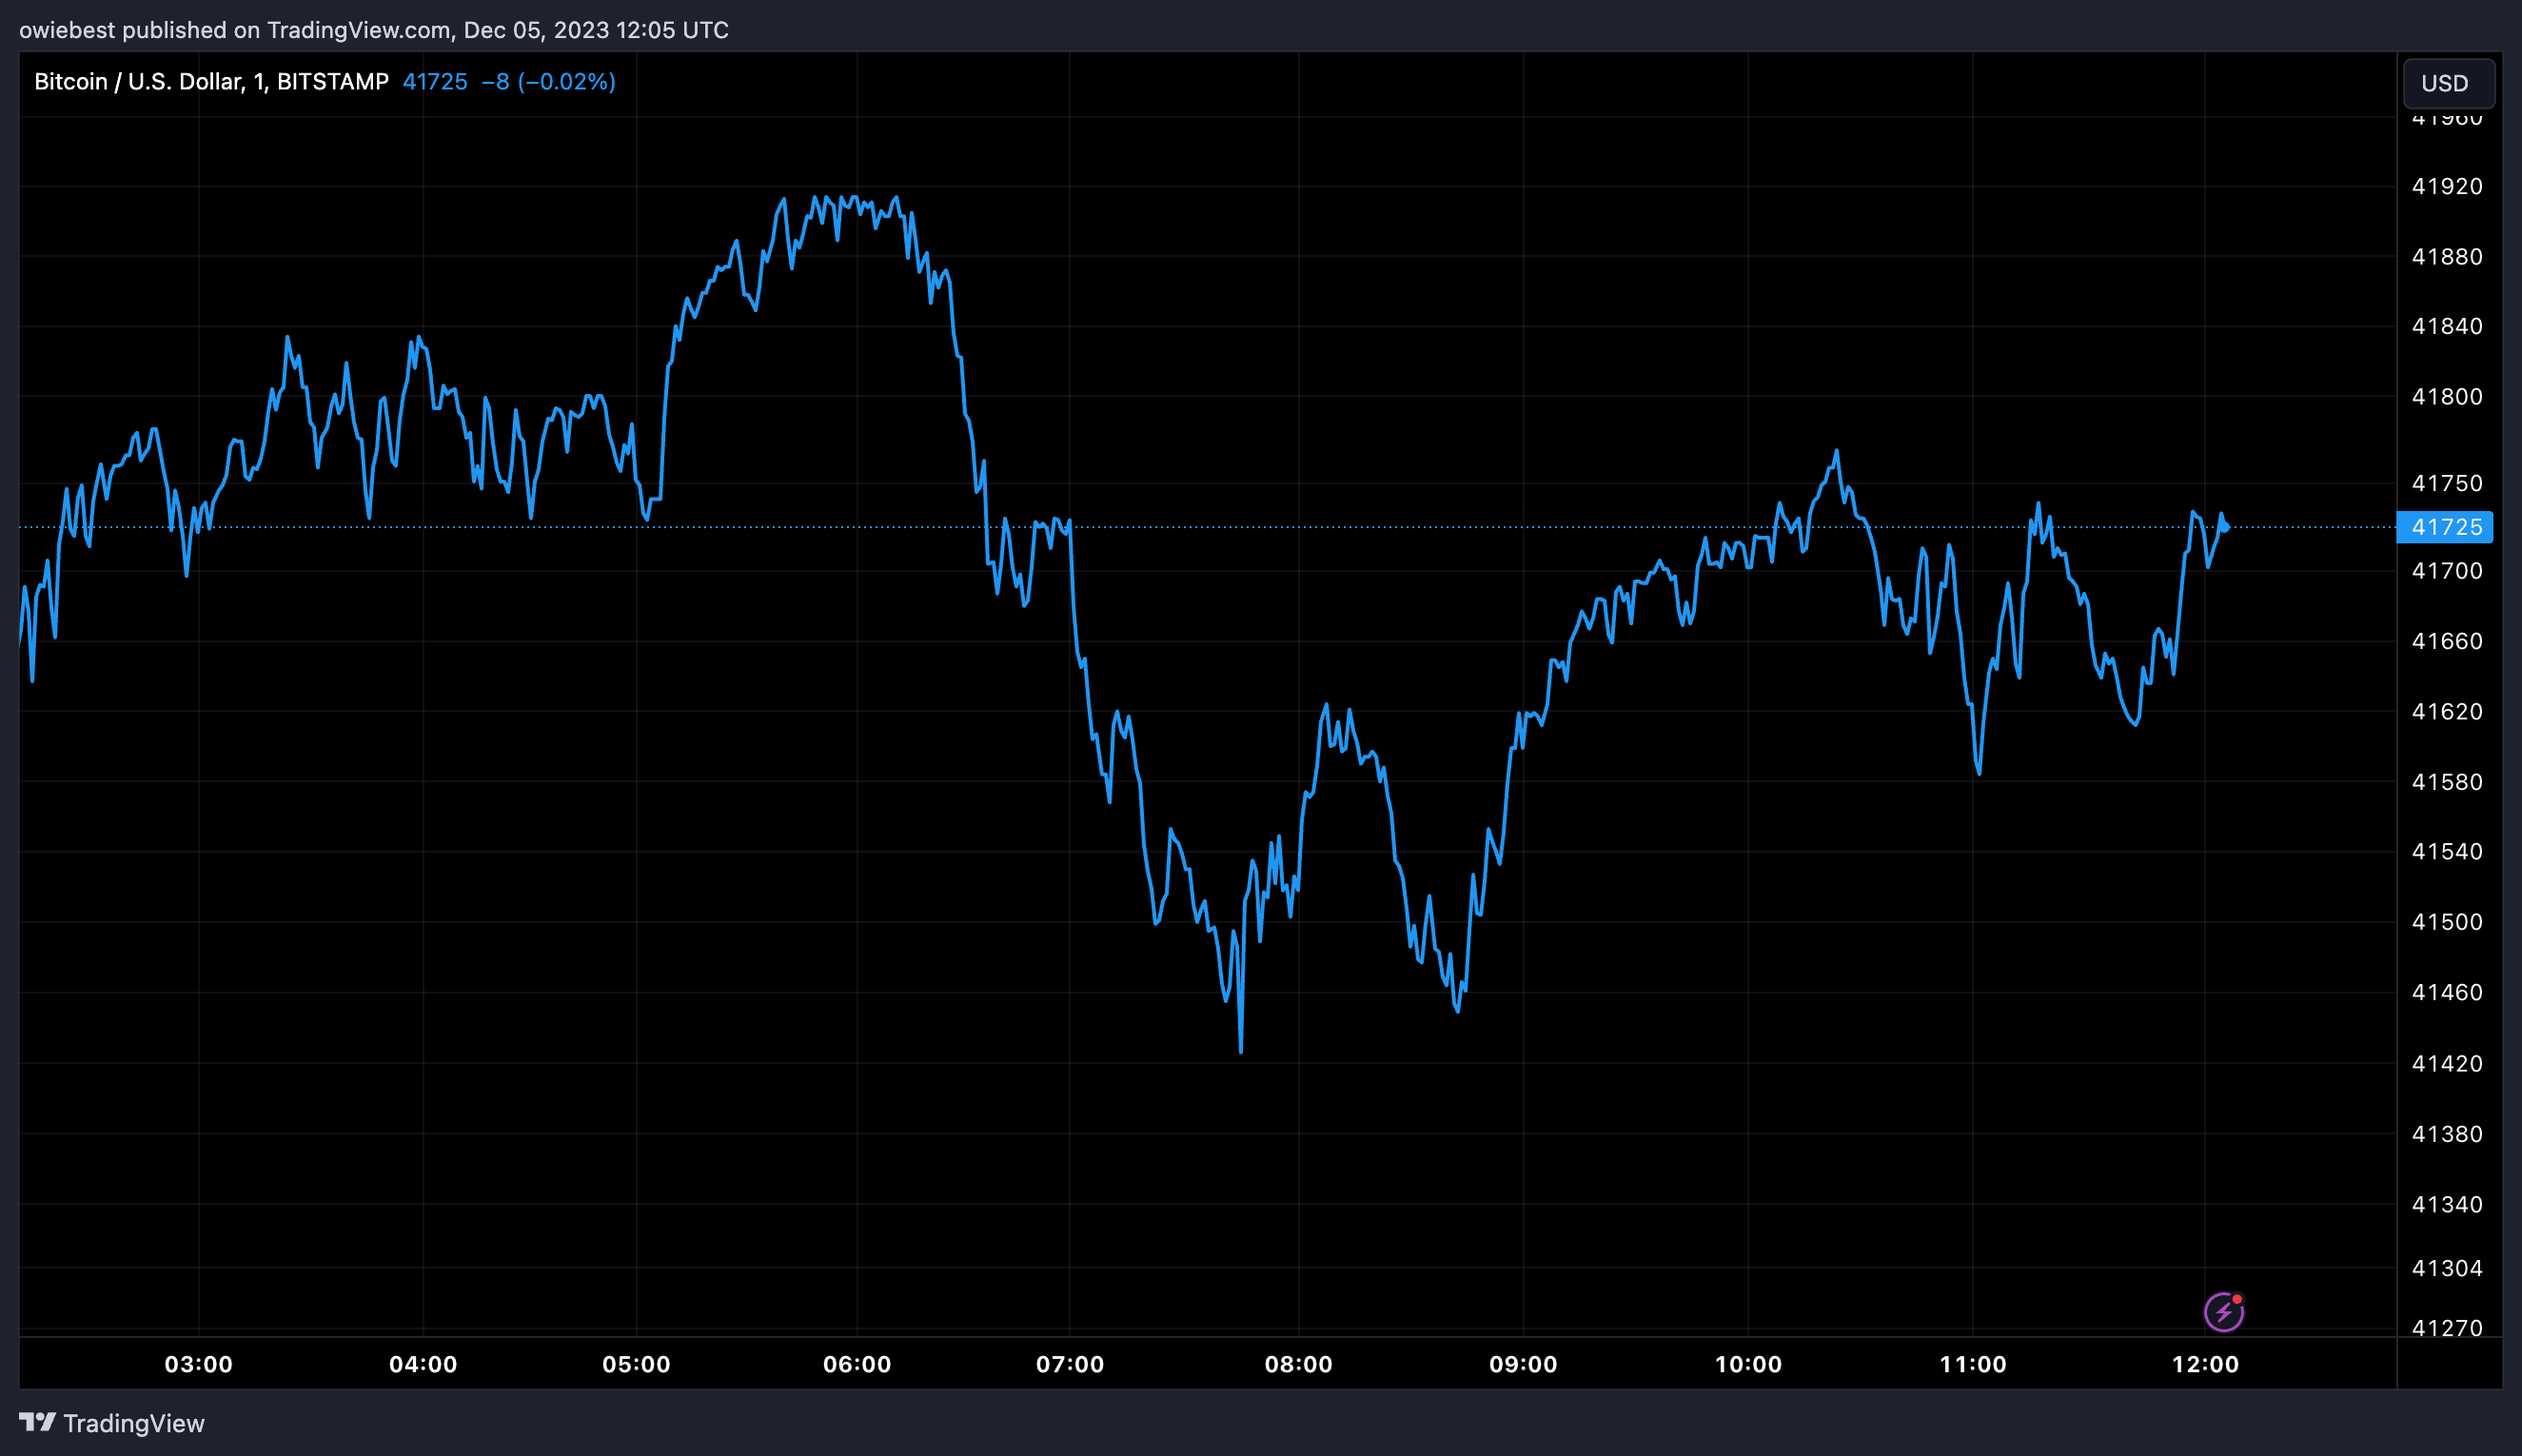Viewport: 2522px width, 1456px height.
Task: Click the 41660 price axis label
Action: pyautogui.click(x=2447, y=641)
